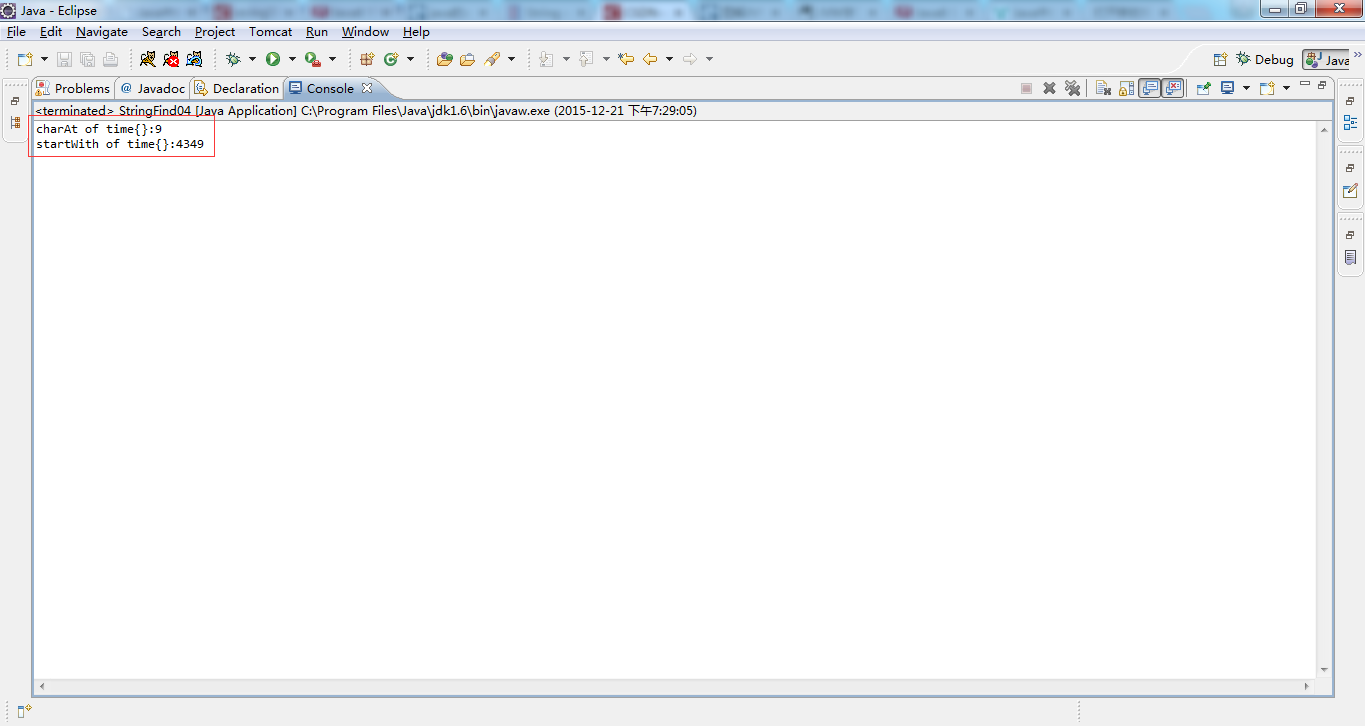Click the New Java Class icon
The height and width of the screenshot is (726, 1365).
tap(391, 59)
